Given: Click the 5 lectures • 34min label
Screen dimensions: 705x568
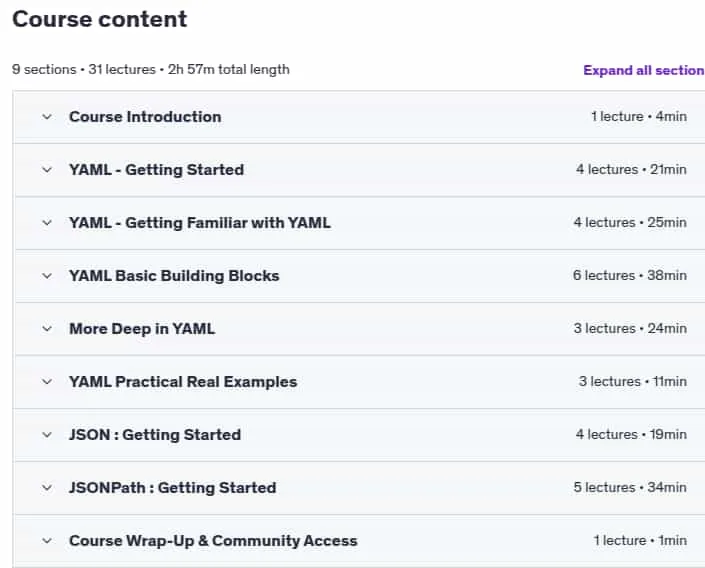Looking at the screenshot, I should click(630, 487).
